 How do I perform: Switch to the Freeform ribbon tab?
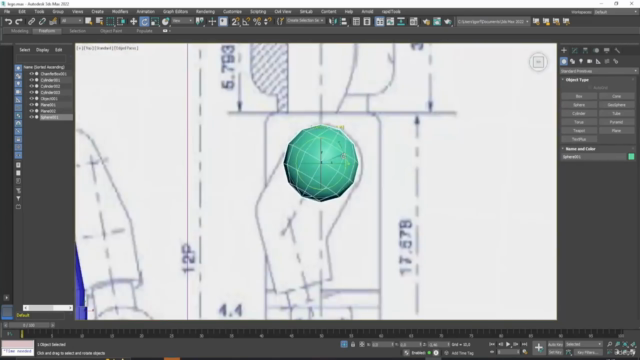click(47, 31)
